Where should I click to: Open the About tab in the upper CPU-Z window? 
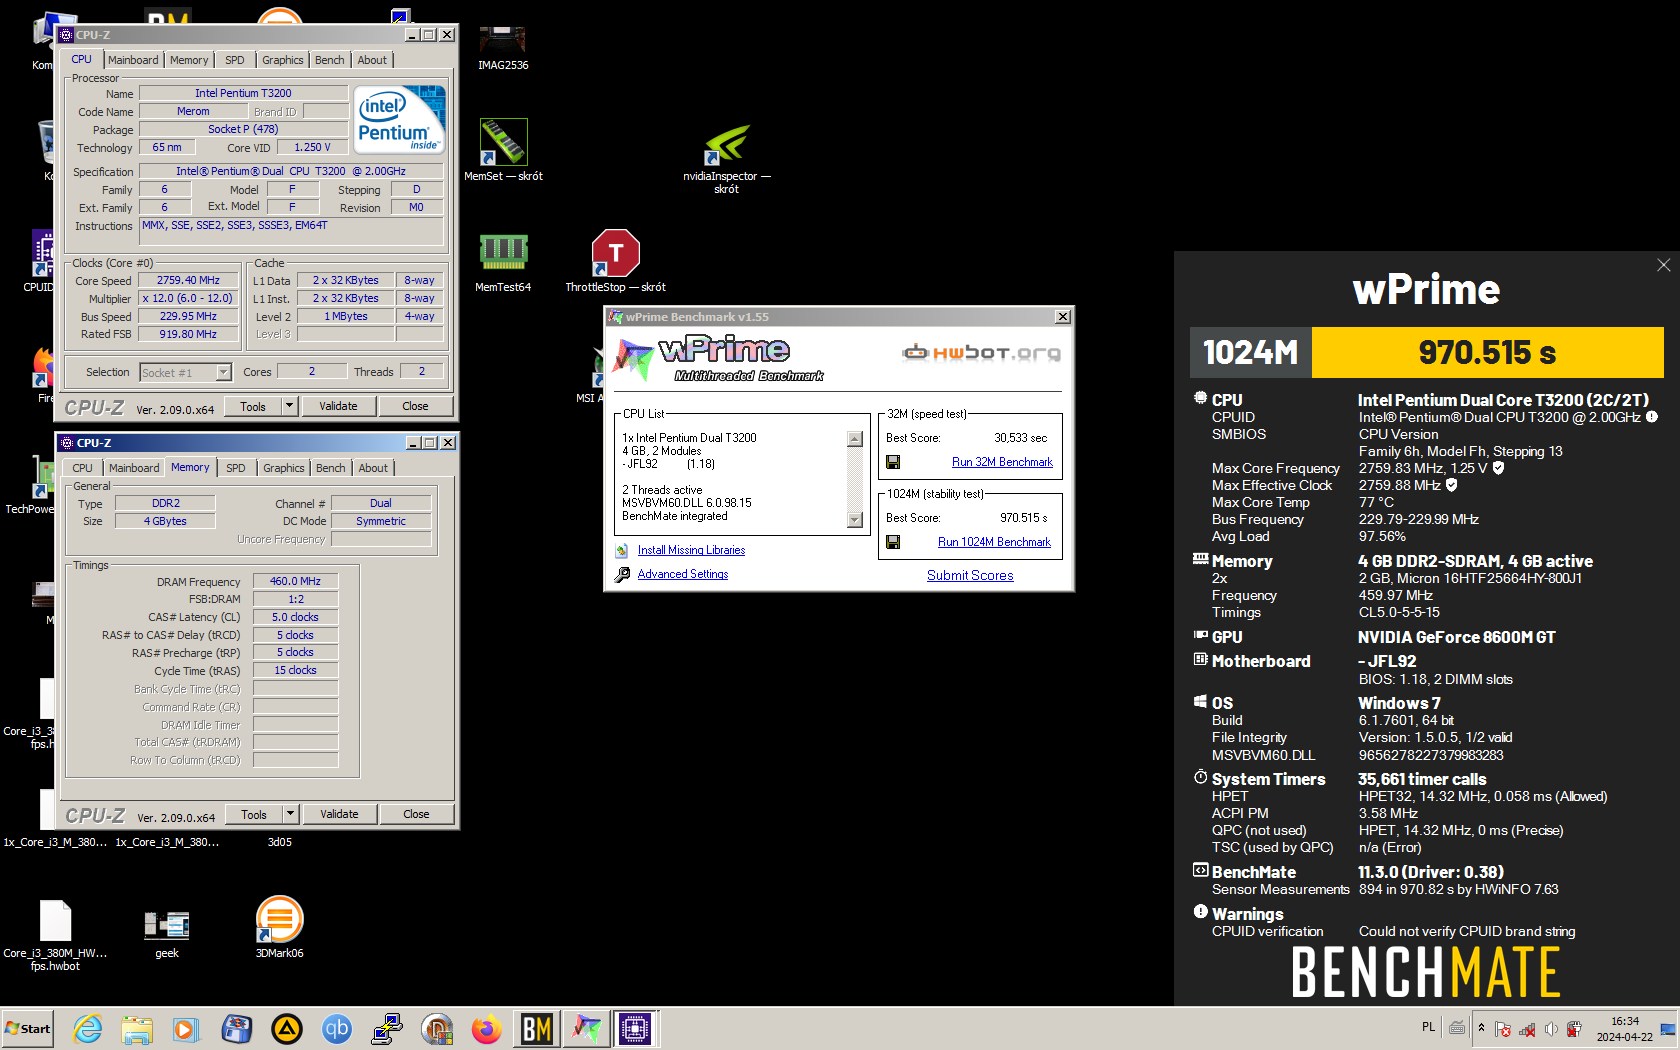(372, 60)
